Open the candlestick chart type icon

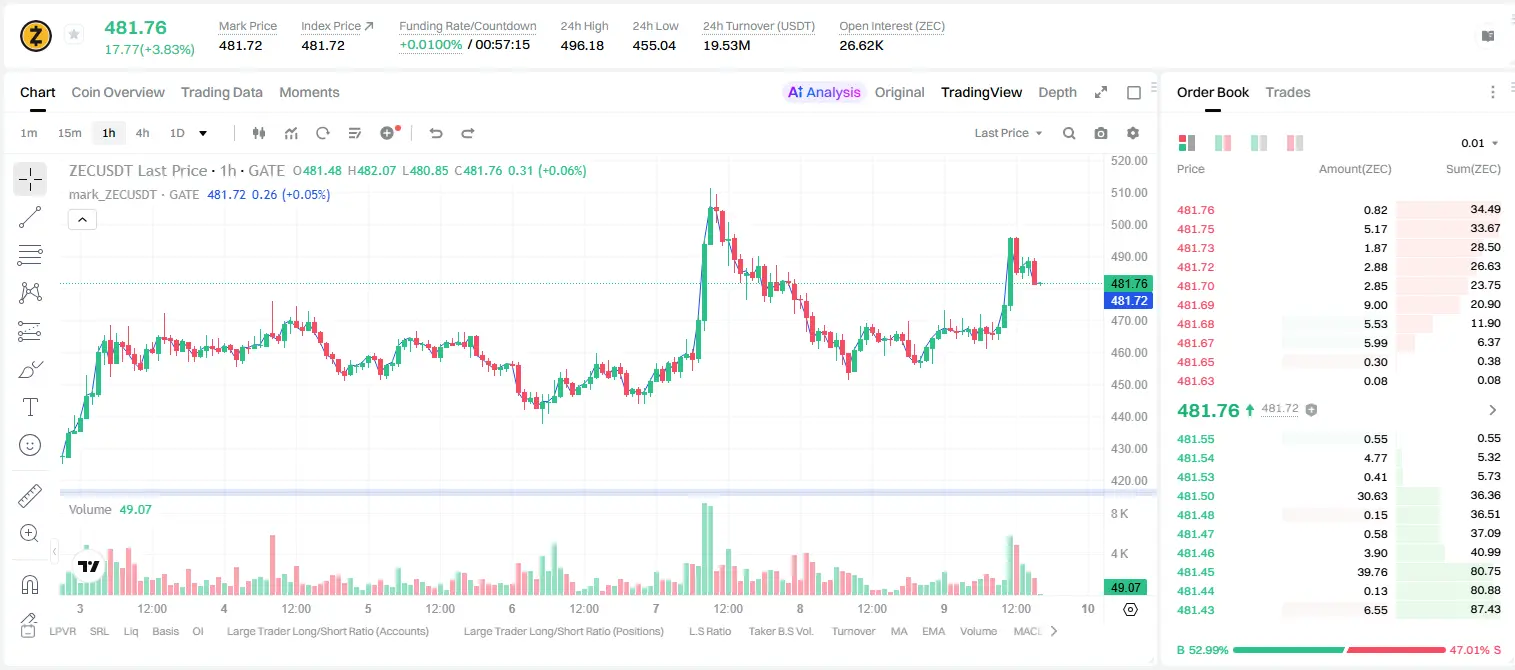[x=259, y=133]
